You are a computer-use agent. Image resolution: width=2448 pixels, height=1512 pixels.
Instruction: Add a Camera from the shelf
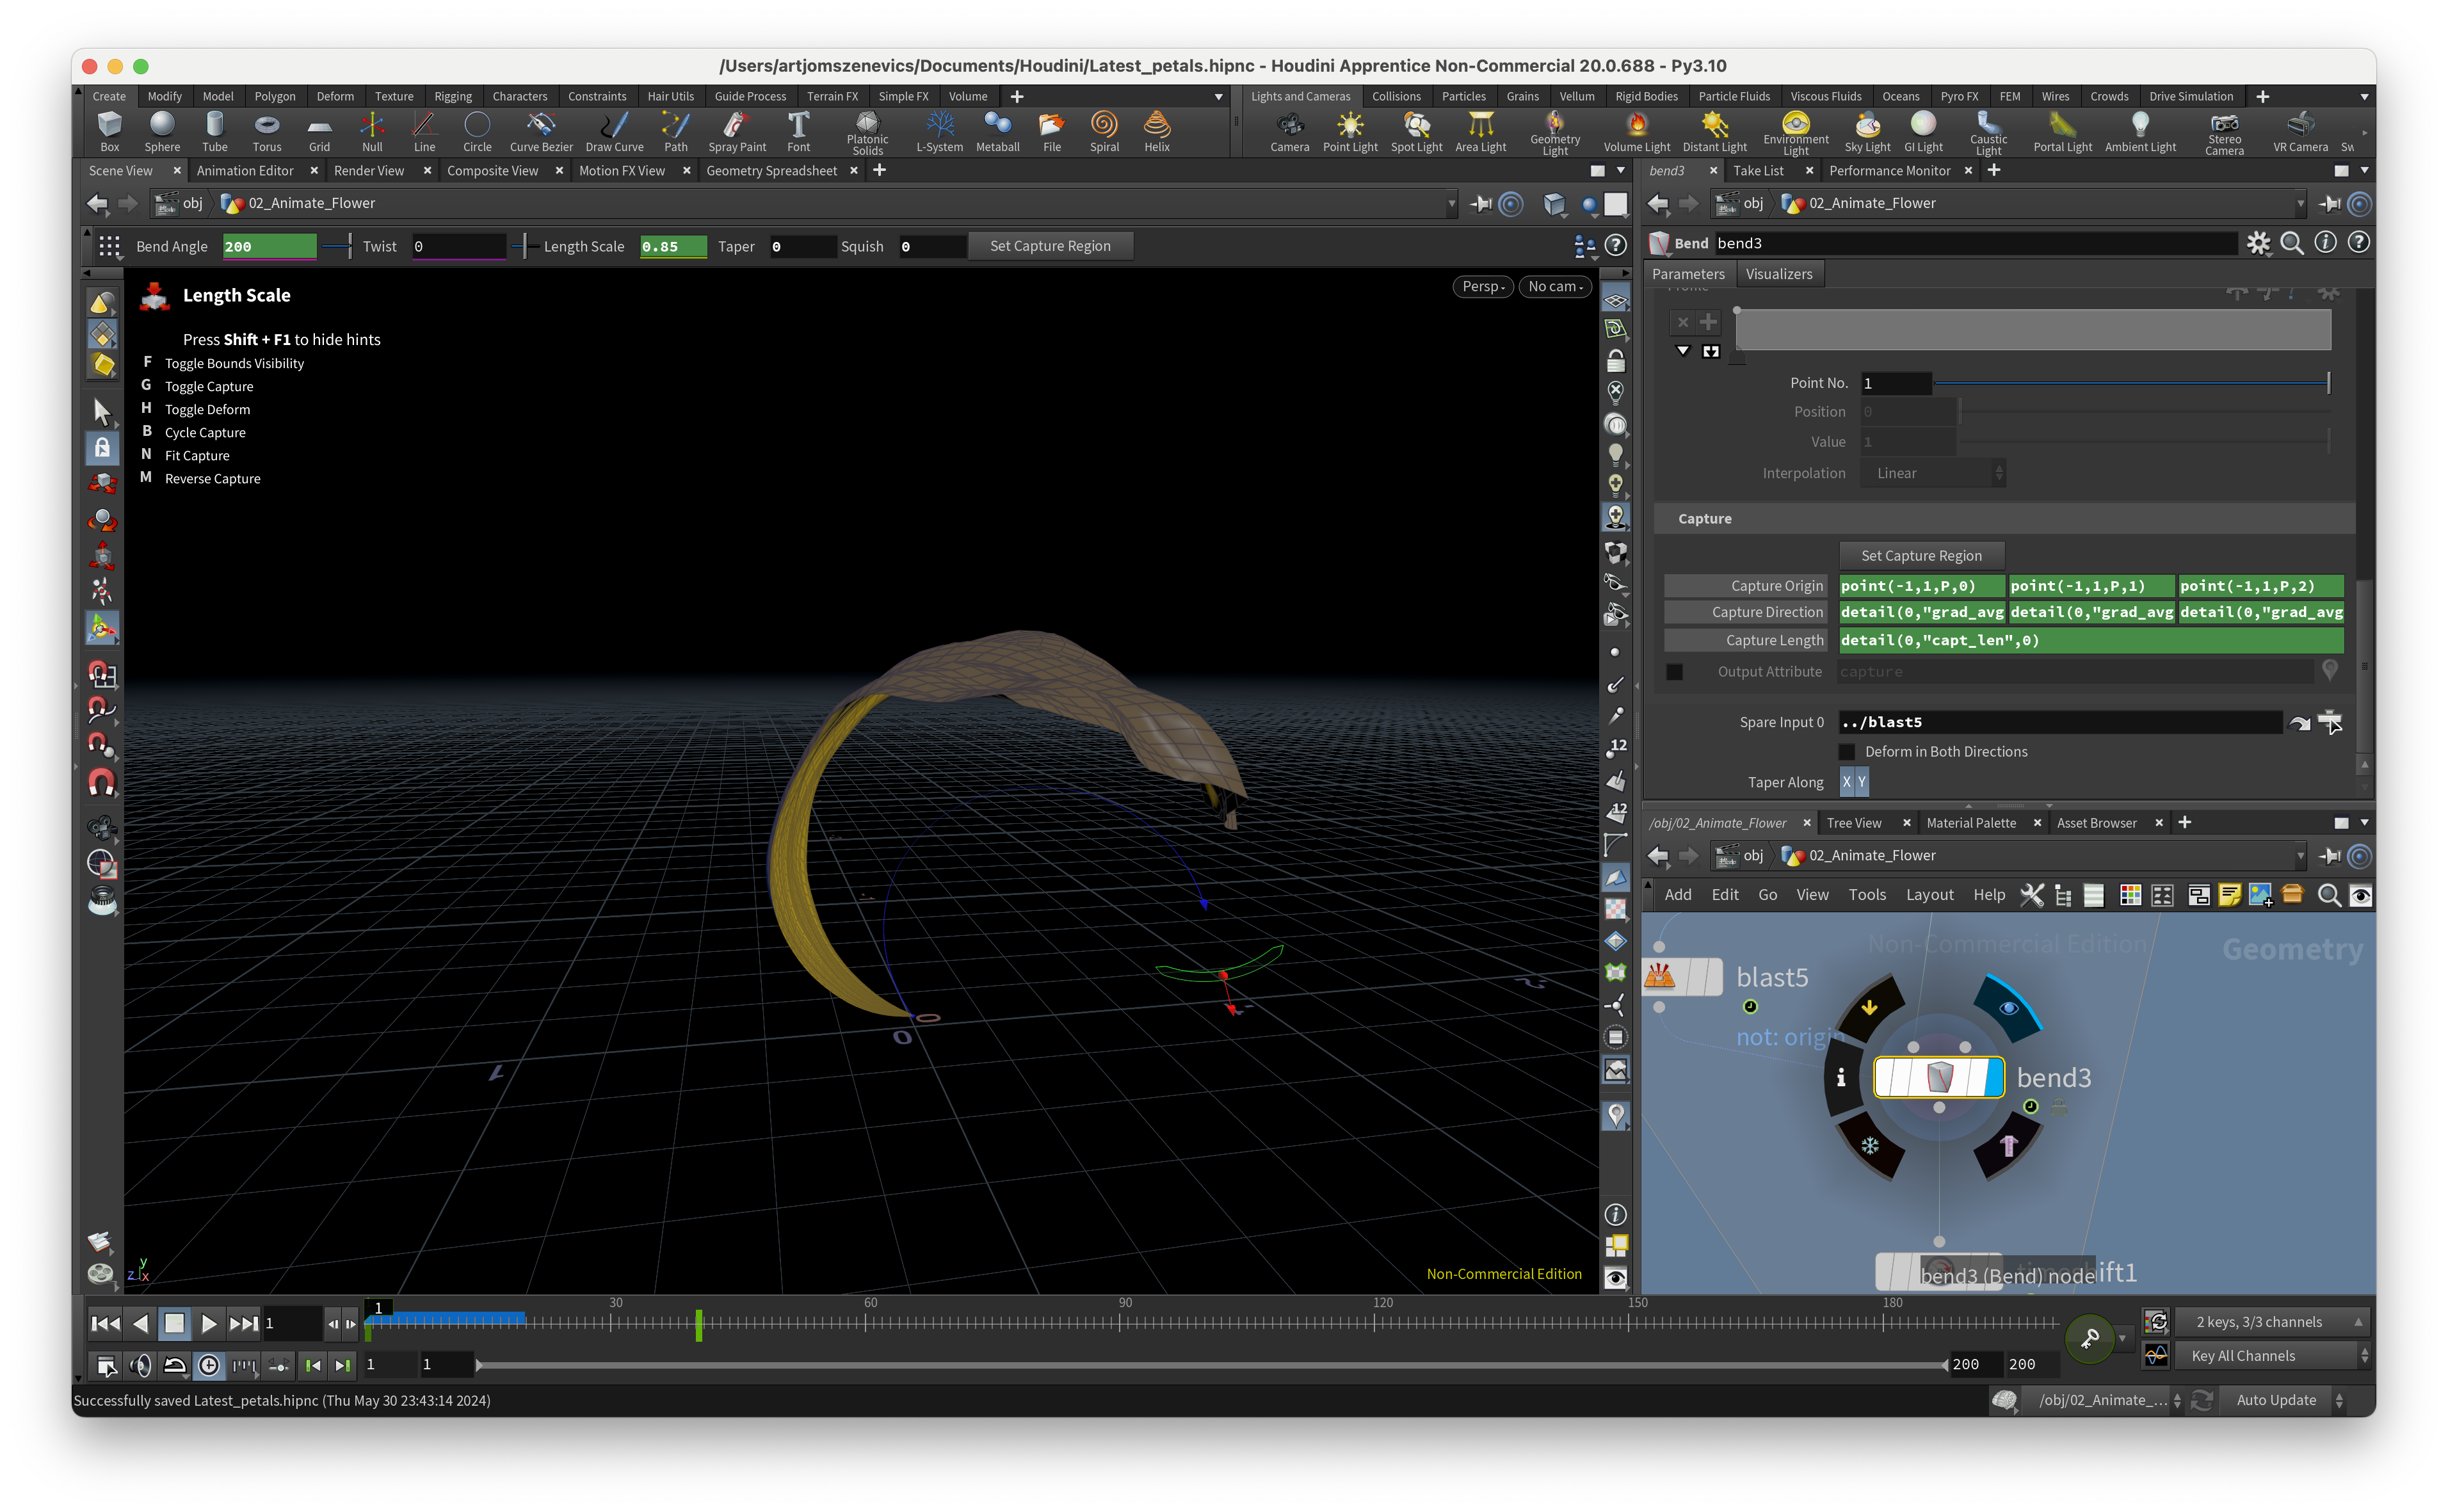point(1289,131)
